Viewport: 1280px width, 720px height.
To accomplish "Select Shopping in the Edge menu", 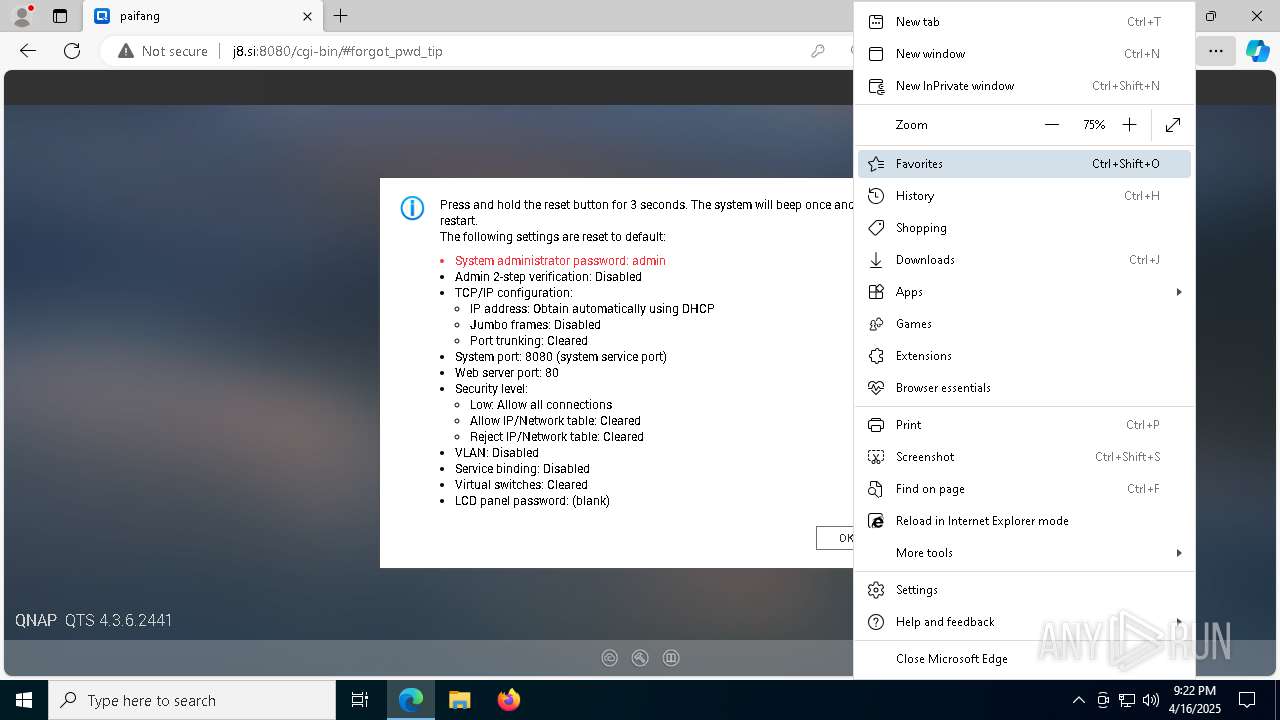I will click(1024, 228).
